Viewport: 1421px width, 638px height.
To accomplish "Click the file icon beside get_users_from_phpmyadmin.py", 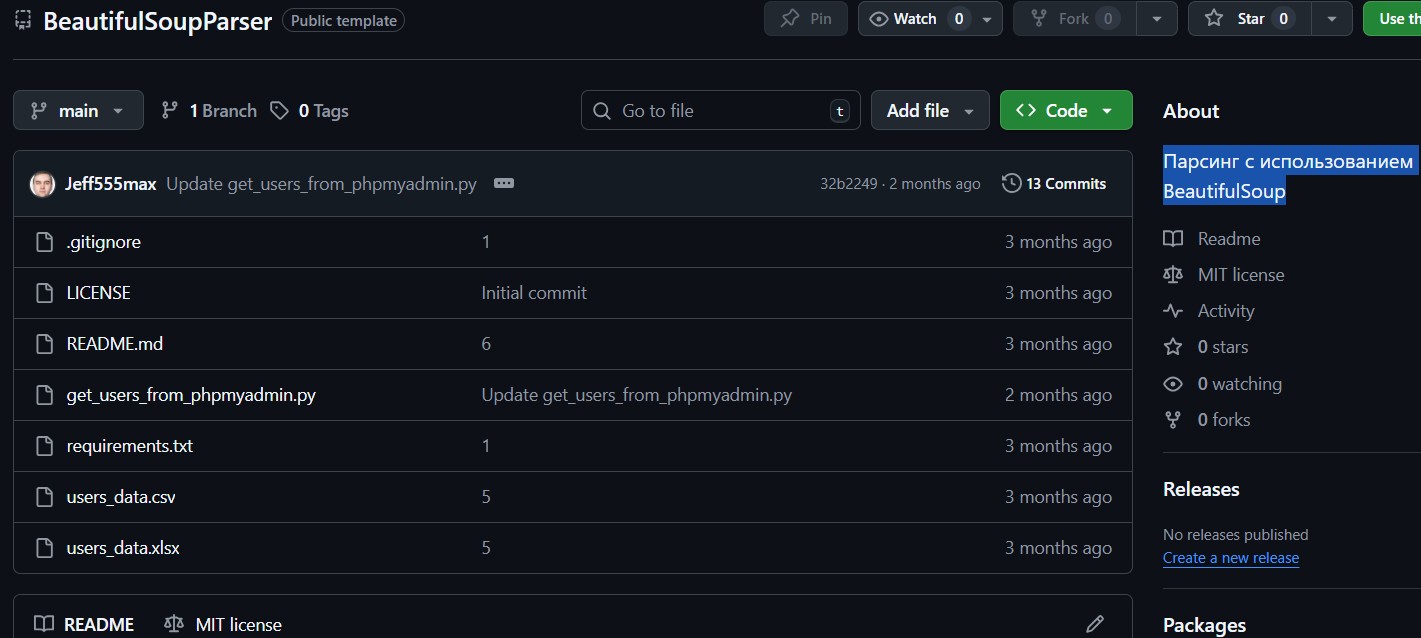I will point(44,395).
